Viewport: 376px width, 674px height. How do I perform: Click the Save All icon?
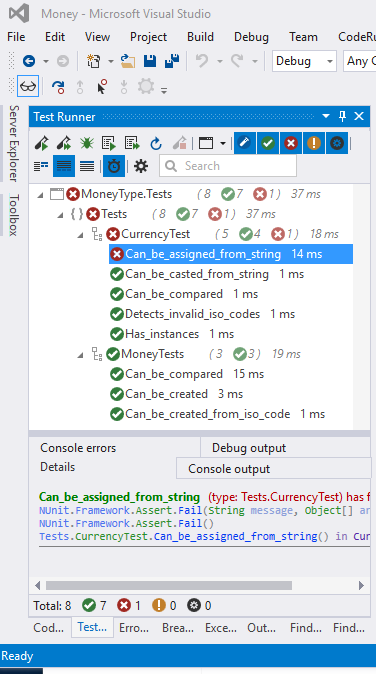[x=172, y=61]
